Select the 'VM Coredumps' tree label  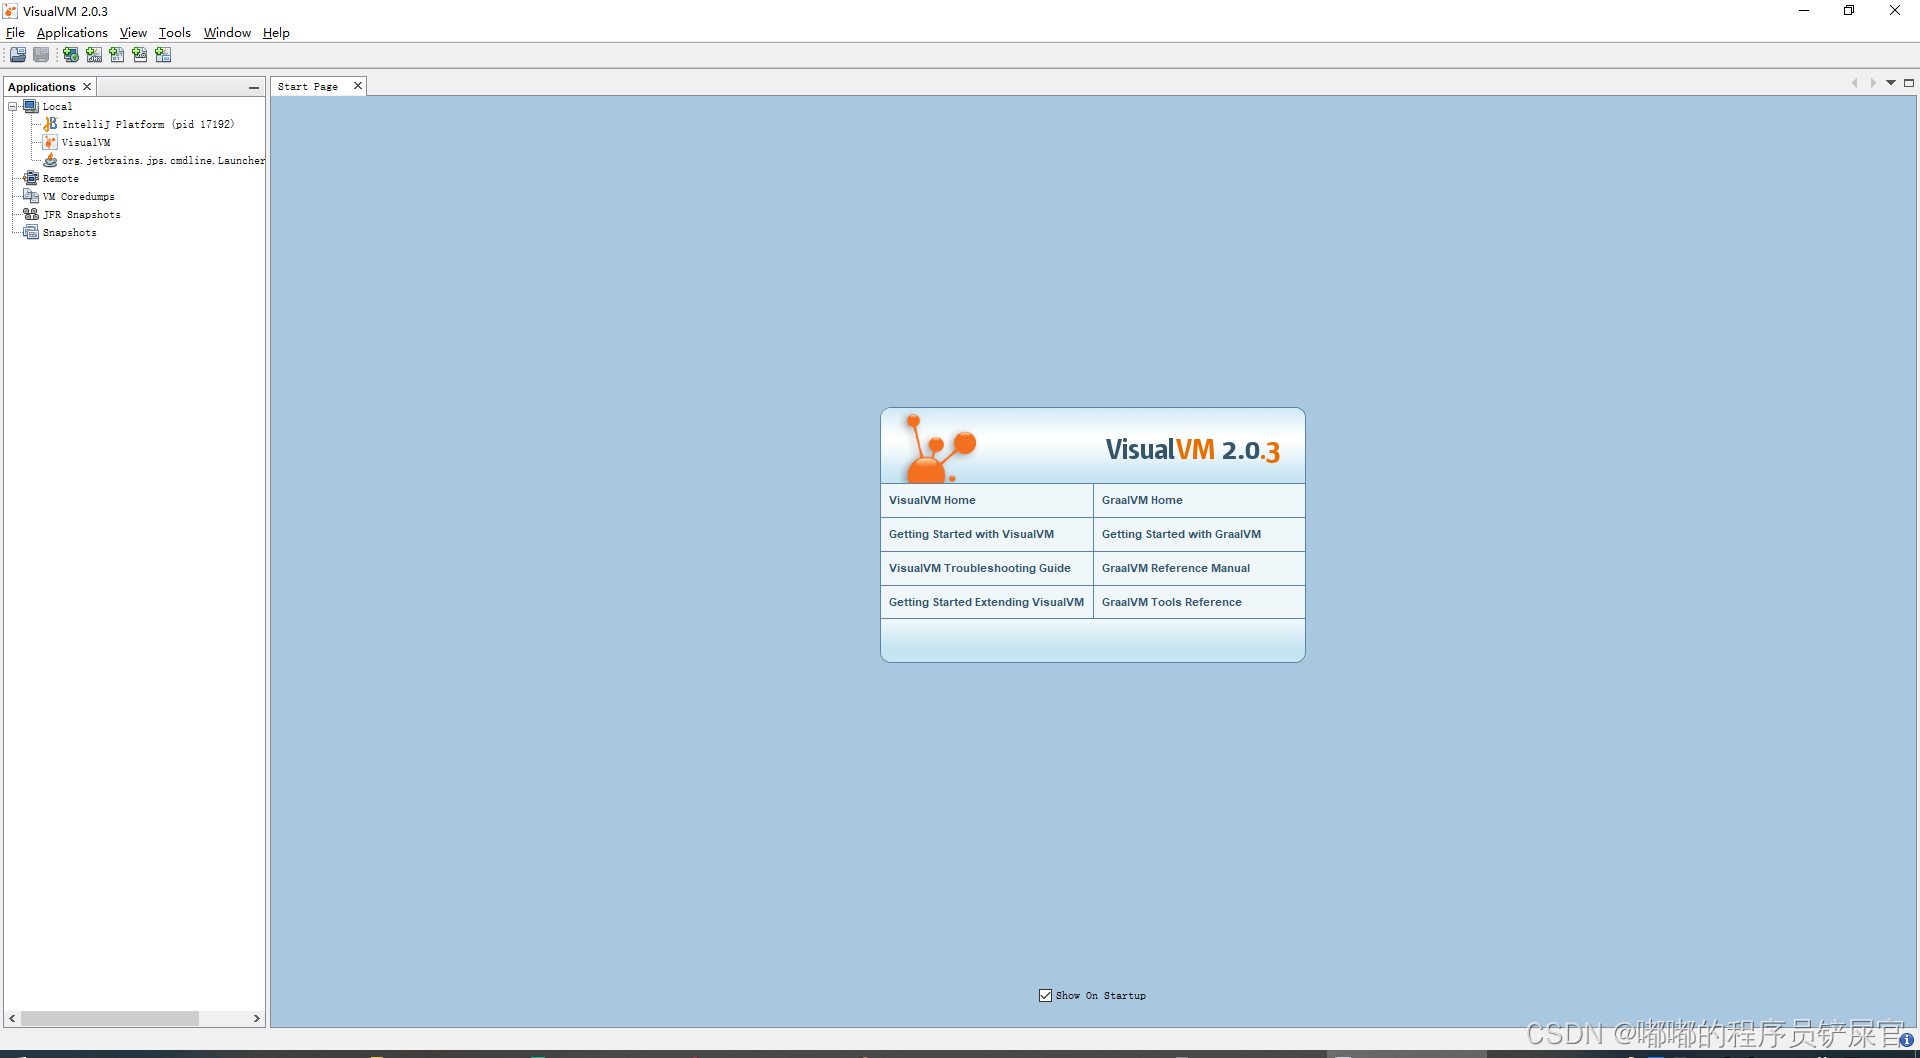click(78, 196)
